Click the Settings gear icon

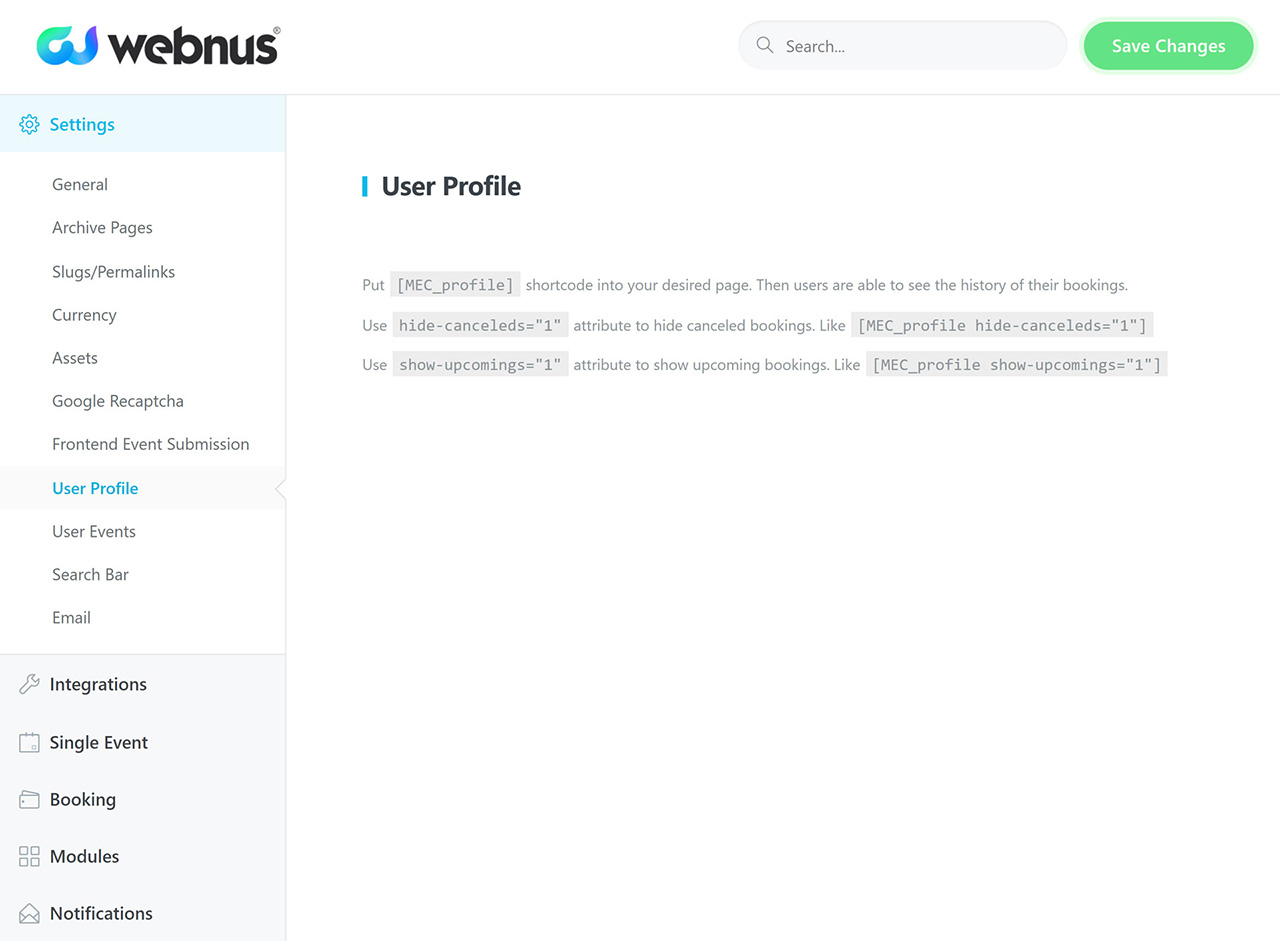tap(30, 125)
